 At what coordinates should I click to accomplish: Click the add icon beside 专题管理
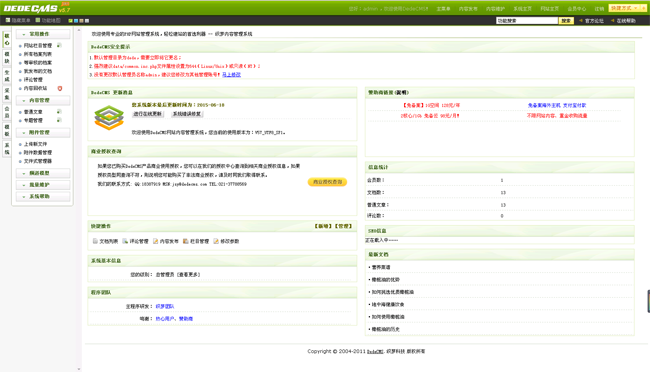[x=59, y=120]
